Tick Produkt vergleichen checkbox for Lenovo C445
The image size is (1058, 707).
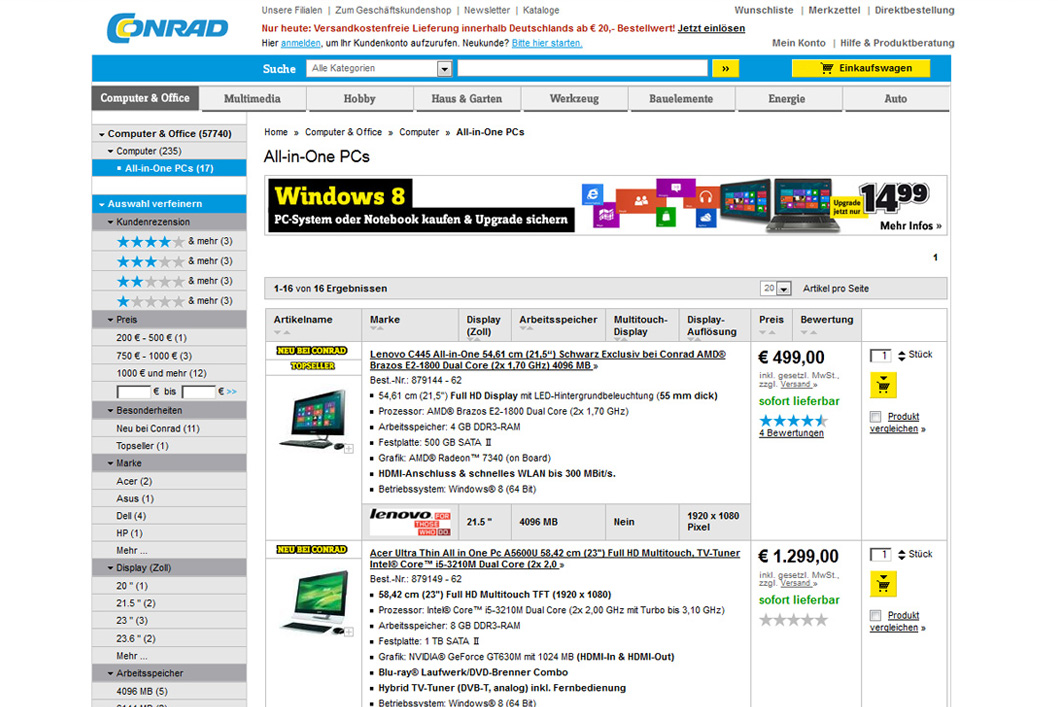click(x=875, y=417)
